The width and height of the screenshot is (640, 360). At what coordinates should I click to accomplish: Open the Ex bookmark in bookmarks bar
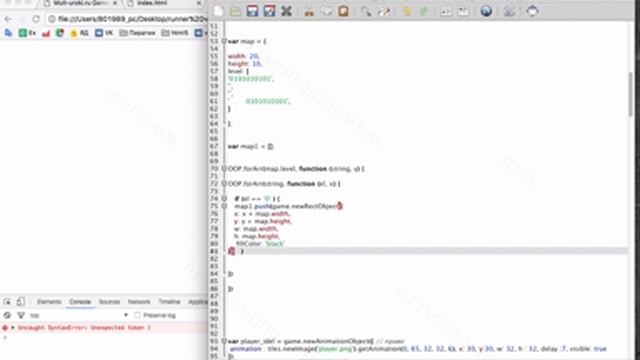pos(27,33)
